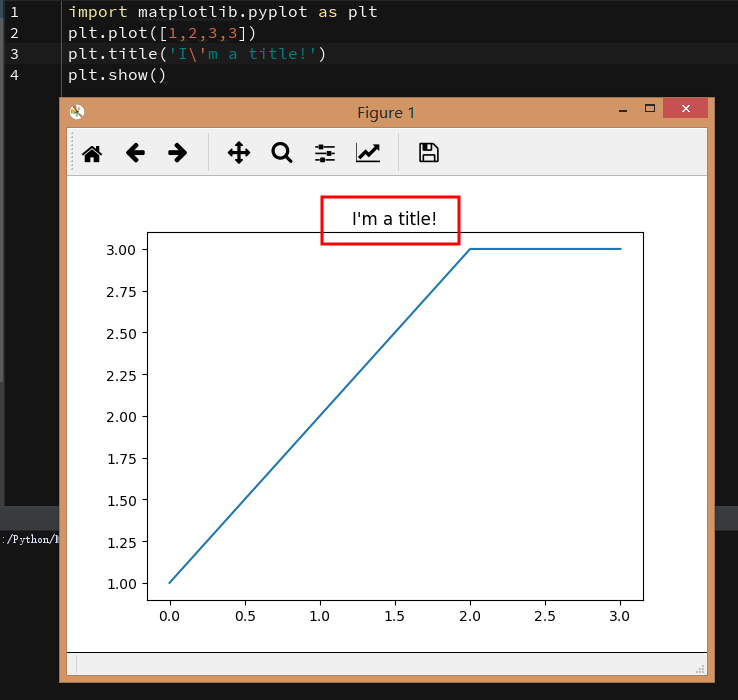Click the 0.0 x-axis tick label
This screenshot has width=738, height=700.
169,616
